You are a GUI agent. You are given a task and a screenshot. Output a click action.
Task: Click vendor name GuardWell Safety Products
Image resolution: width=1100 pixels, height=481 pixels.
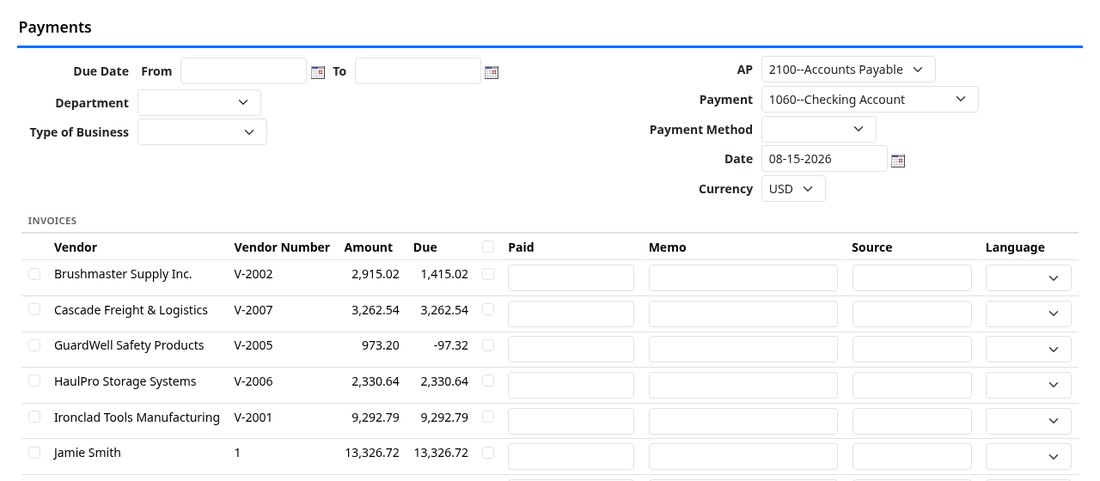pos(129,345)
